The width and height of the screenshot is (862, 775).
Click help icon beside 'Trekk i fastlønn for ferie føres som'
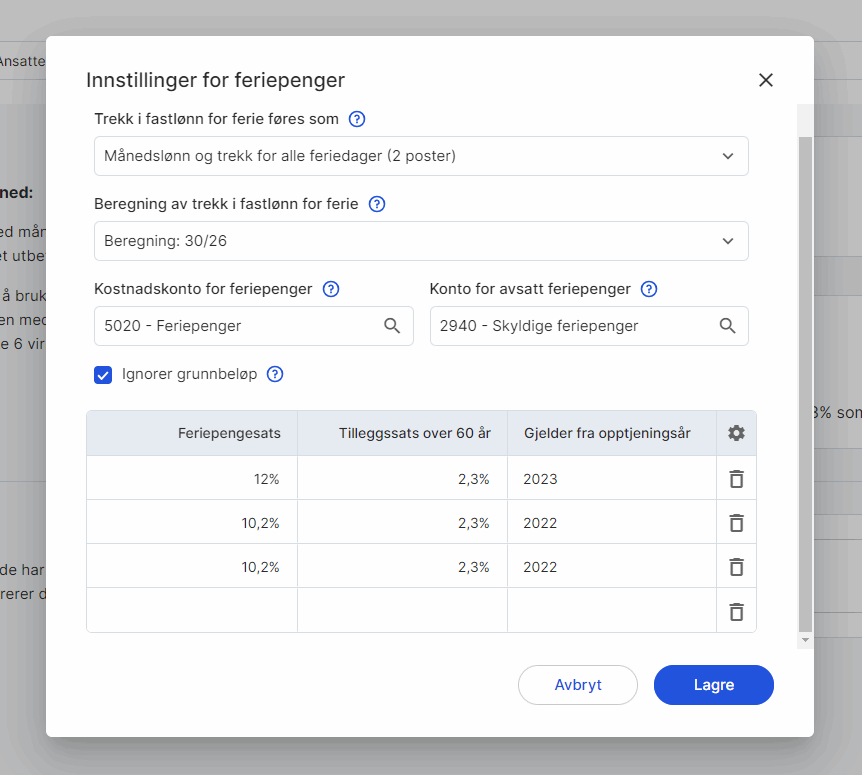coord(357,119)
